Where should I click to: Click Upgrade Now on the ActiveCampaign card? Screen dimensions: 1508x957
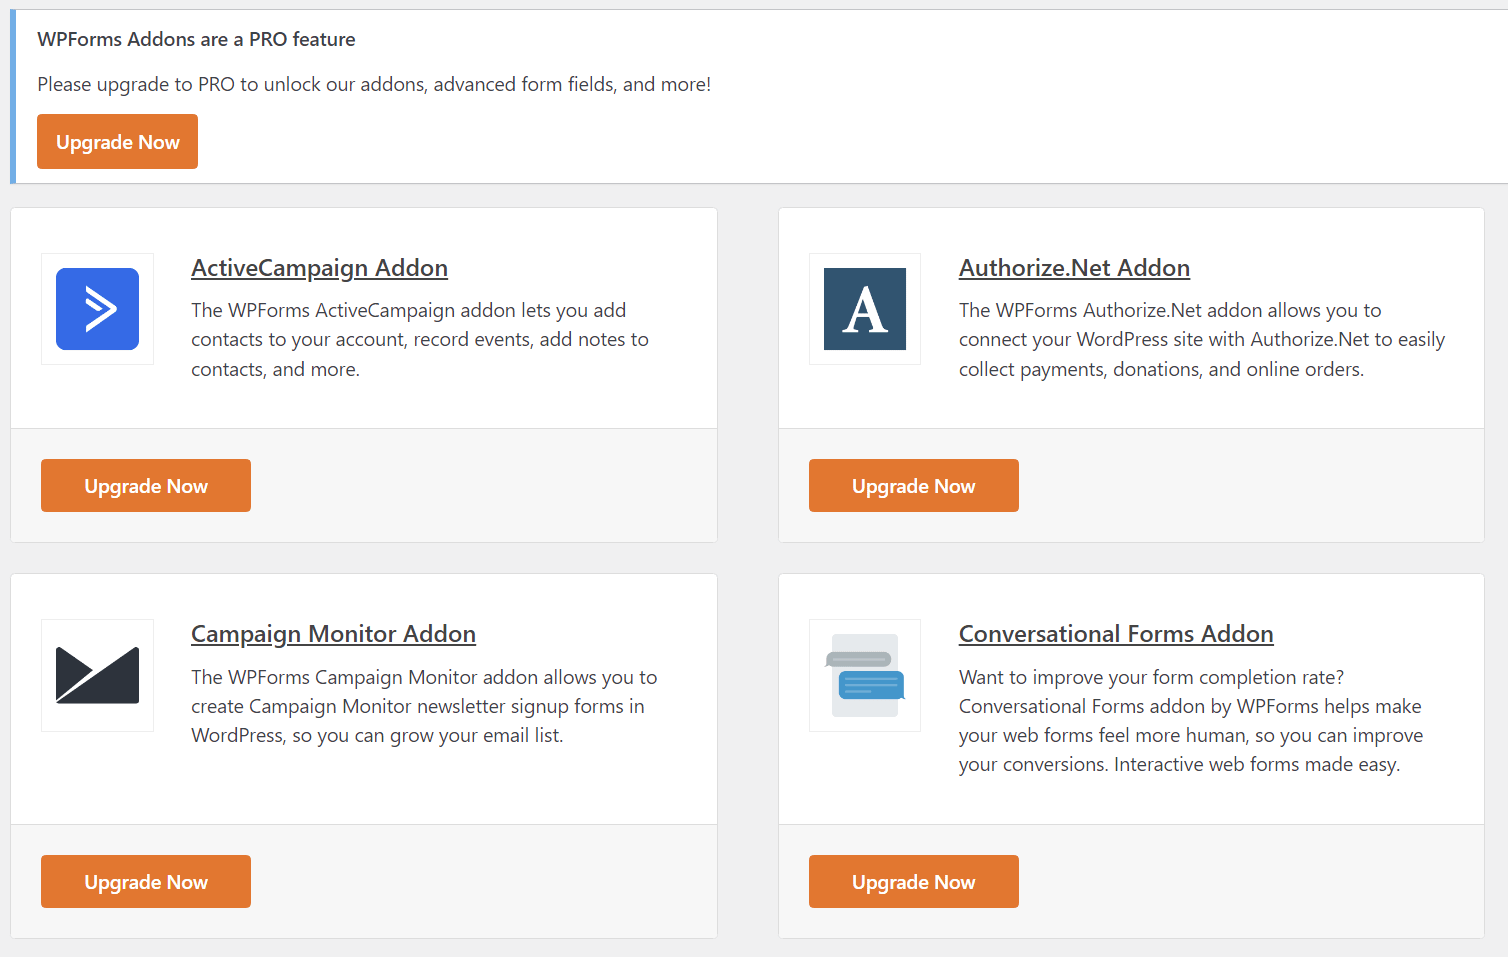pos(145,485)
